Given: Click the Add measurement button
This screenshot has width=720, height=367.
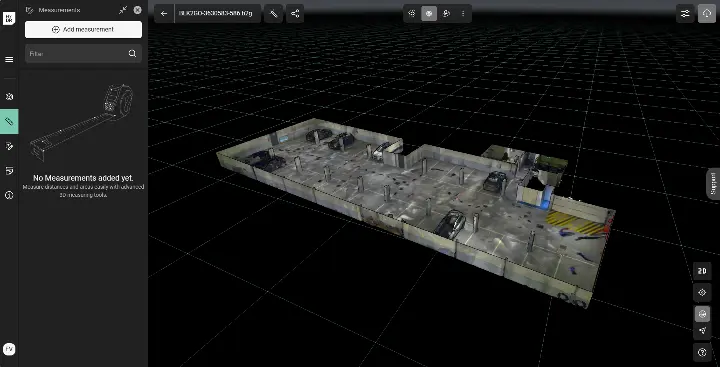Looking at the screenshot, I should (x=83, y=29).
